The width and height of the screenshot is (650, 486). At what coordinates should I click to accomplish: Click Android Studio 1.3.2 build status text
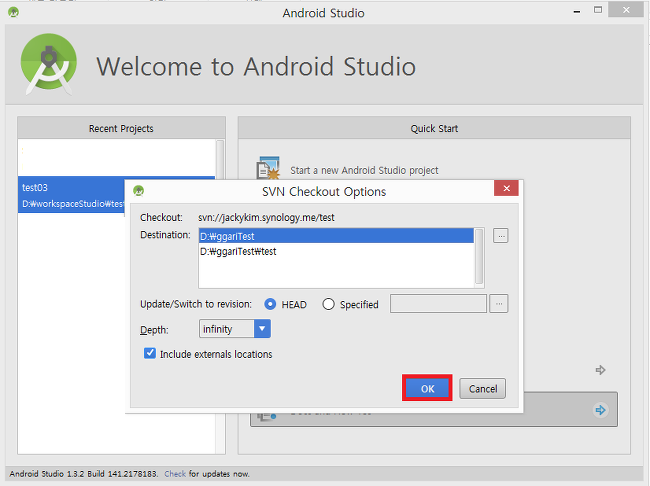coord(84,474)
